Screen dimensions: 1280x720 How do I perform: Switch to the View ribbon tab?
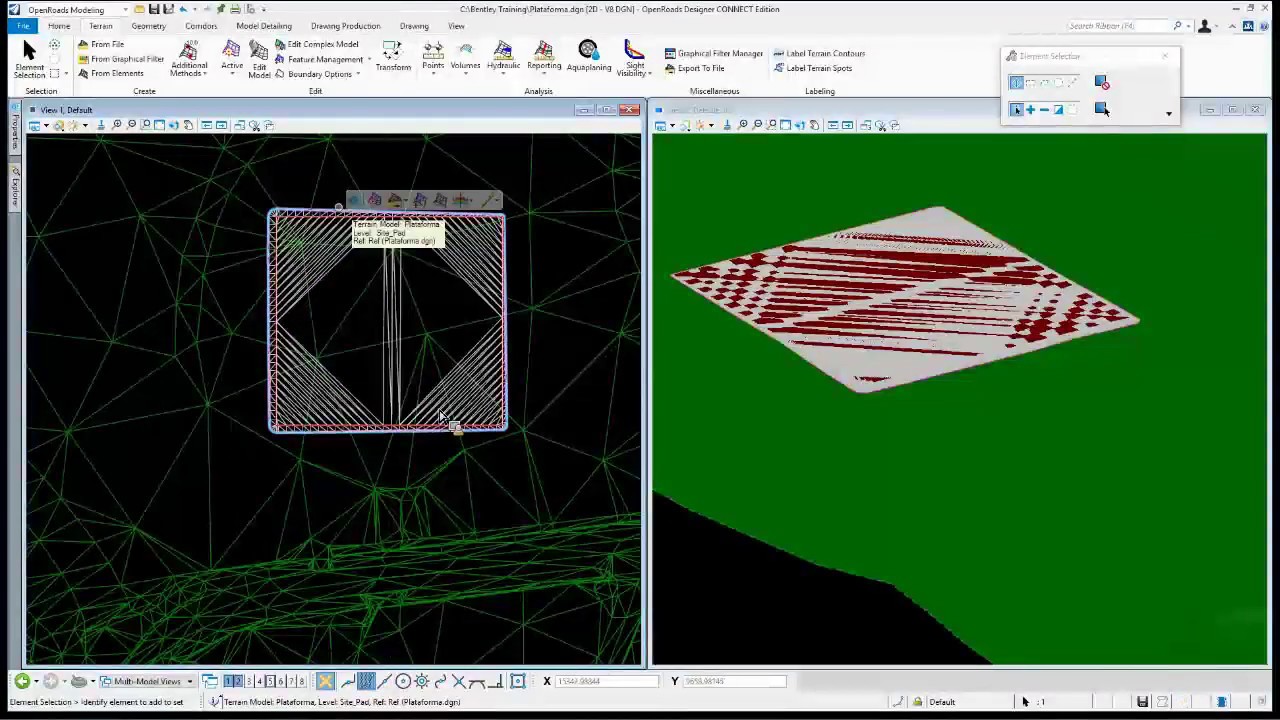pos(456,26)
